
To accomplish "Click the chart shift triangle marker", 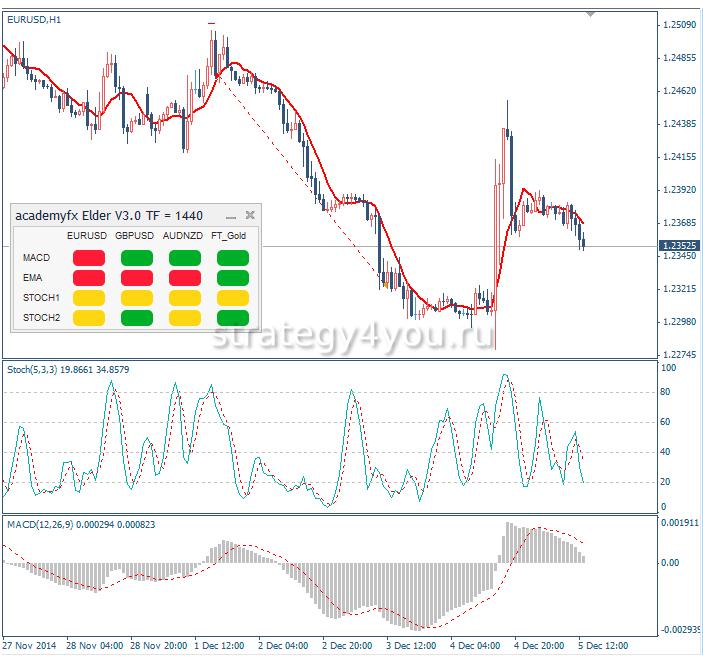I will coord(591,14).
